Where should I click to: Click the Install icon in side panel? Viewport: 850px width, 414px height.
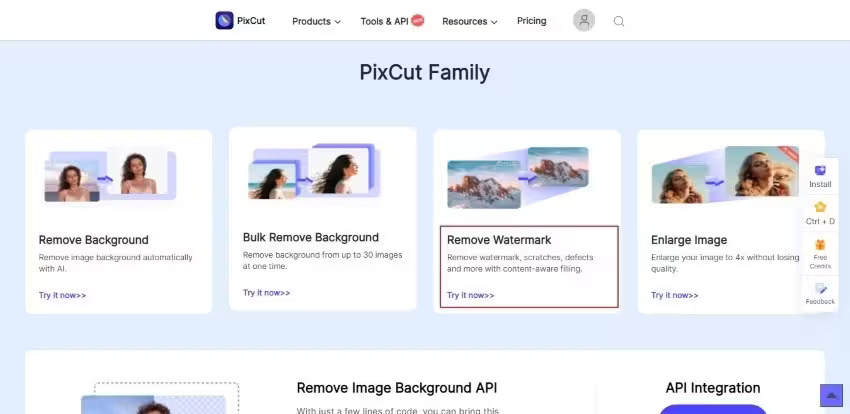click(x=820, y=170)
